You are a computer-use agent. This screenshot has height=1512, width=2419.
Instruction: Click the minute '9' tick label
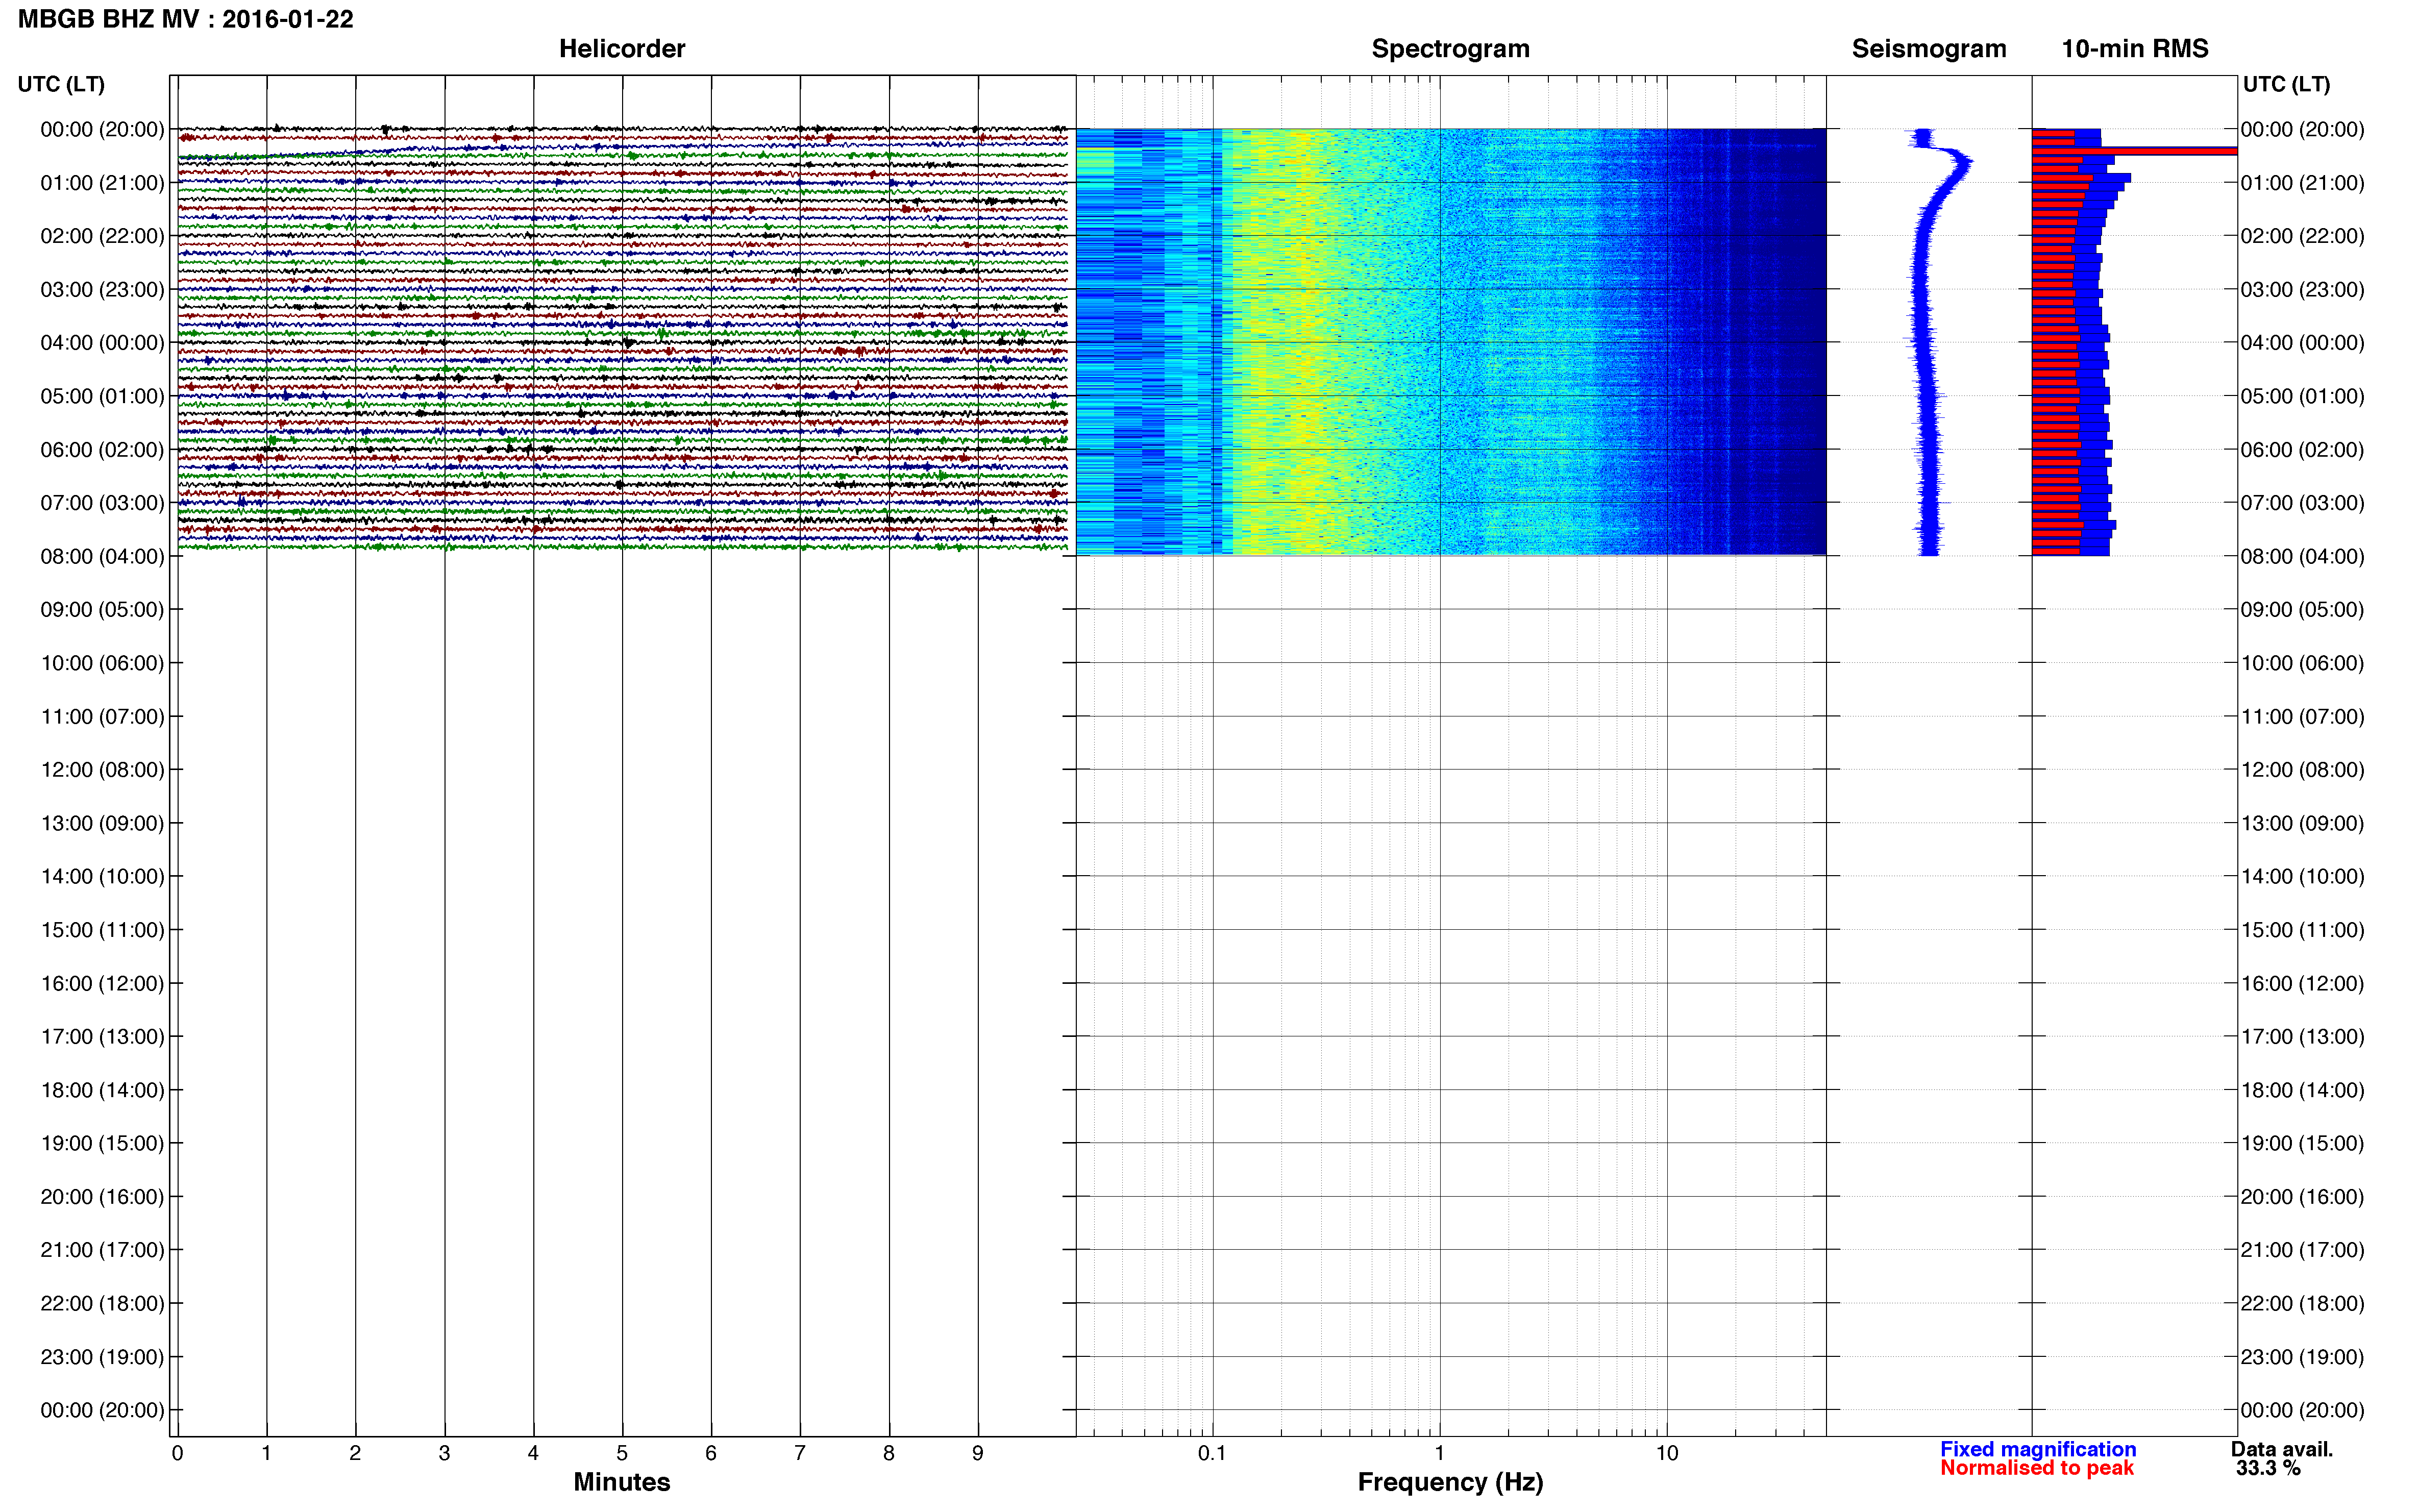[978, 1453]
